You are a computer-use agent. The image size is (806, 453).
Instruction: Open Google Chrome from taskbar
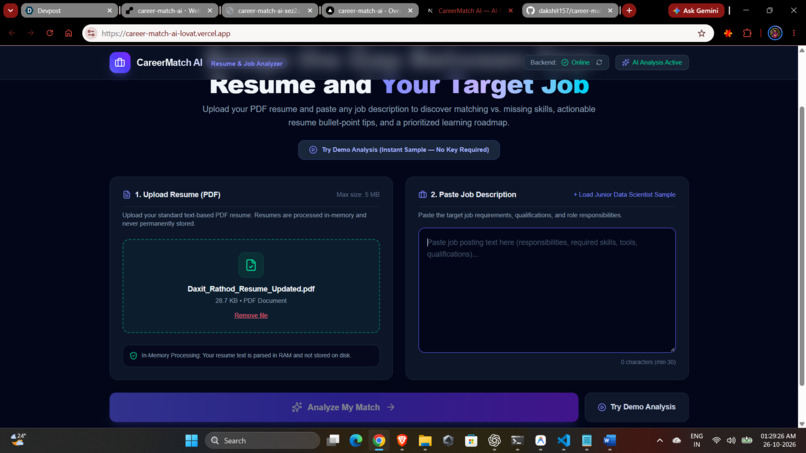click(x=379, y=441)
